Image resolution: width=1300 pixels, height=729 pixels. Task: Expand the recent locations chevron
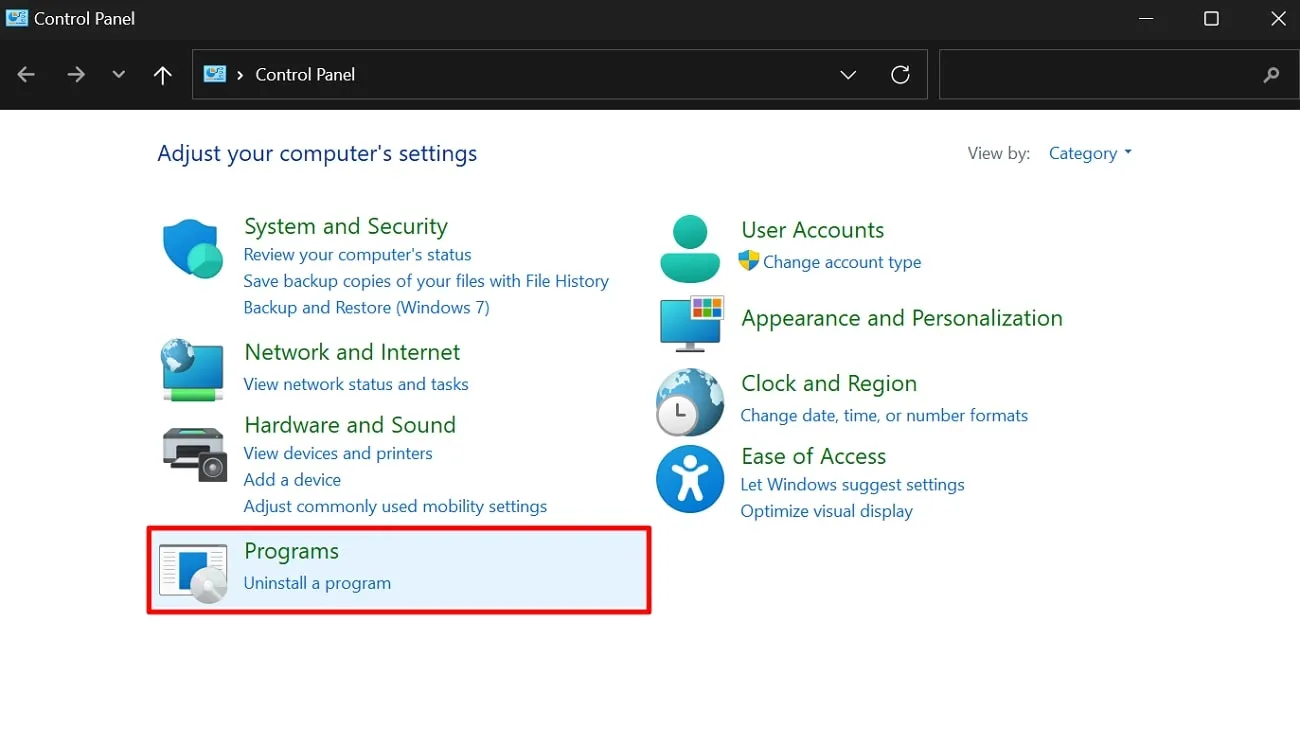119,75
